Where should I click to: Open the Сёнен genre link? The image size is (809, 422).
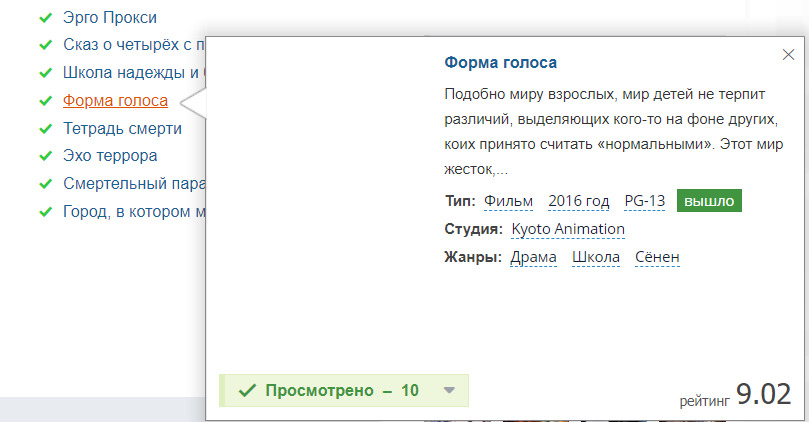click(x=657, y=258)
